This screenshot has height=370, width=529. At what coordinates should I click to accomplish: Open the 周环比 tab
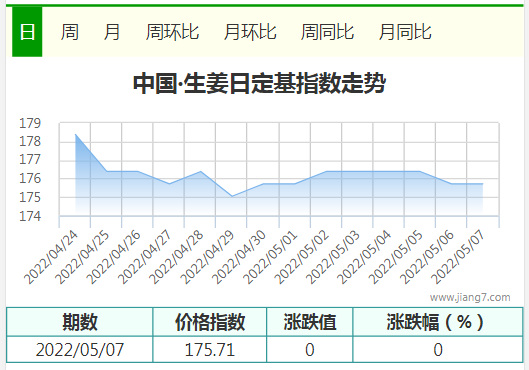click(172, 32)
